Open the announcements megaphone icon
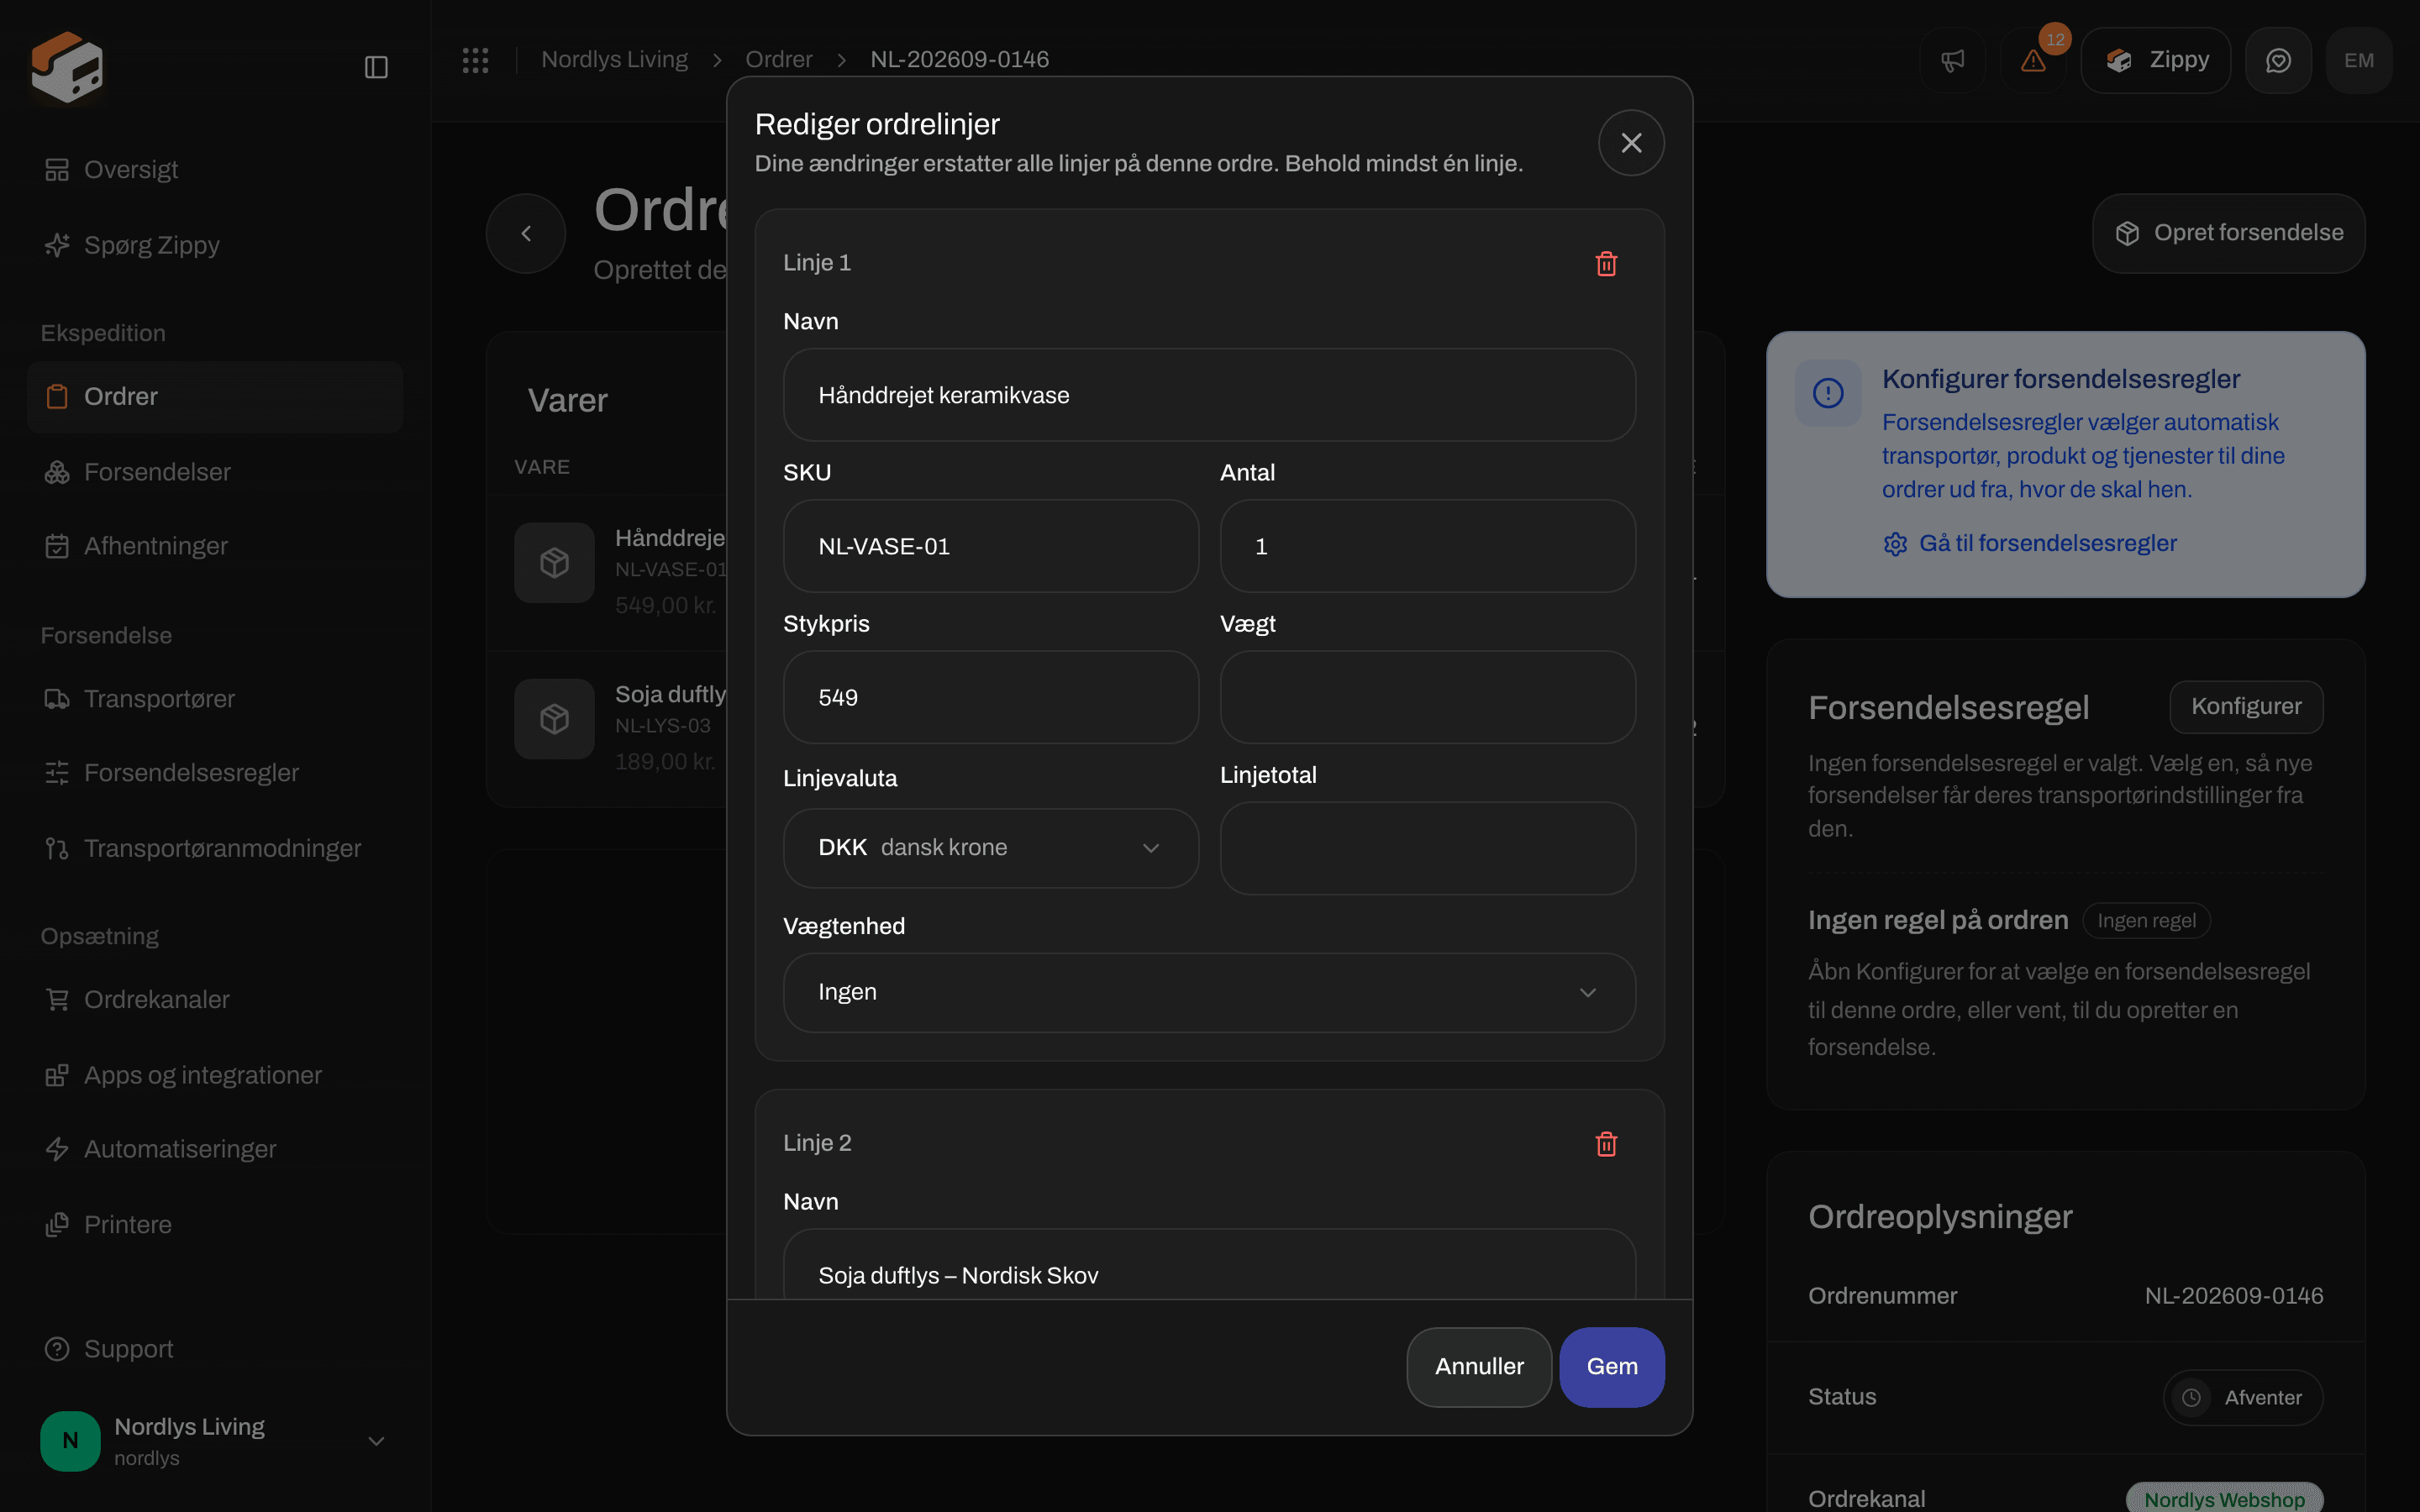The height and width of the screenshot is (1512, 2420). pyautogui.click(x=1952, y=60)
